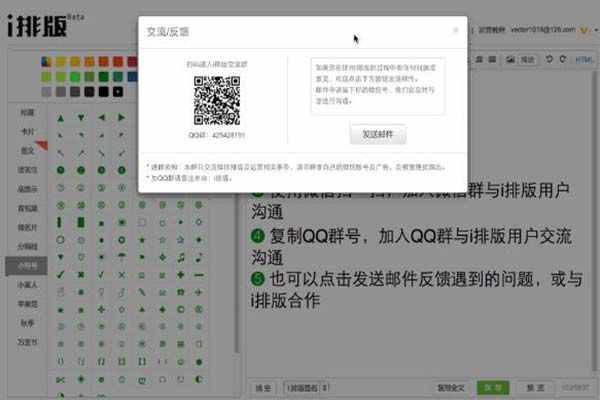Insert the bold checkmark symbol
The image size is (600, 400).
pyautogui.click(x=60, y=275)
